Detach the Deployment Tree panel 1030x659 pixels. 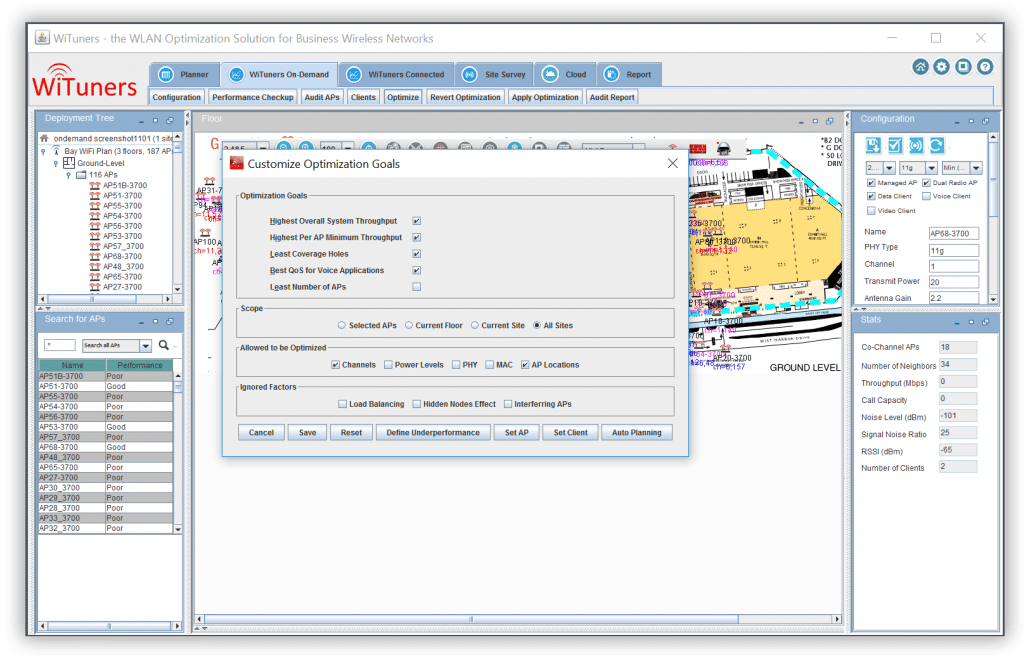pos(170,121)
